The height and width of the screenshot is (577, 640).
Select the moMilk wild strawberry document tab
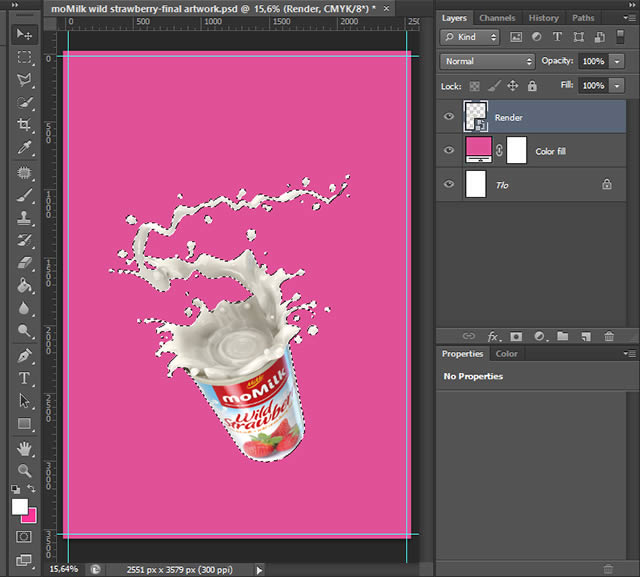213,9
